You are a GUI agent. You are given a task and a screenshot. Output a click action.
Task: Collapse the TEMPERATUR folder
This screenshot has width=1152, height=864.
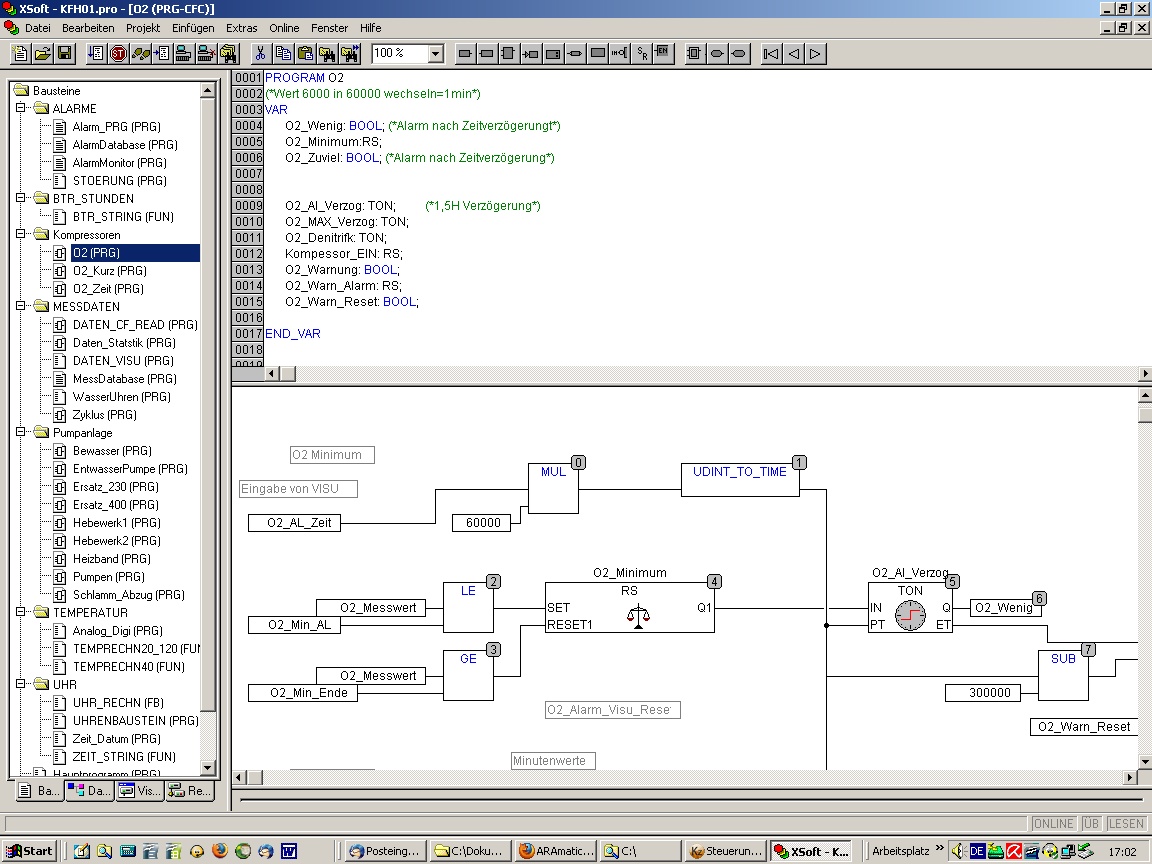(21, 612)
